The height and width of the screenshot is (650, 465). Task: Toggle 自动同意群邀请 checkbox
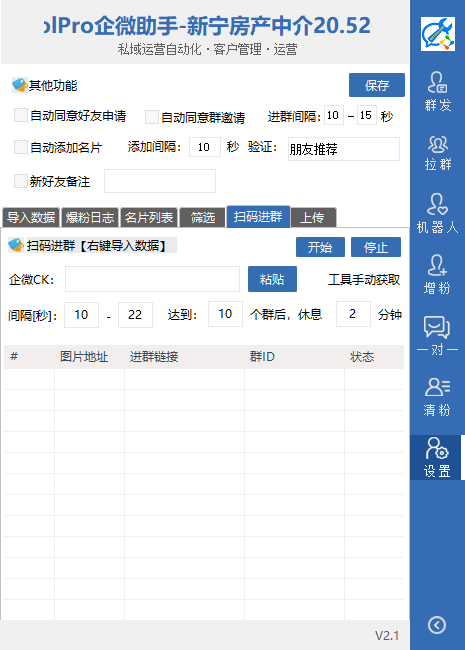(152, 117)
